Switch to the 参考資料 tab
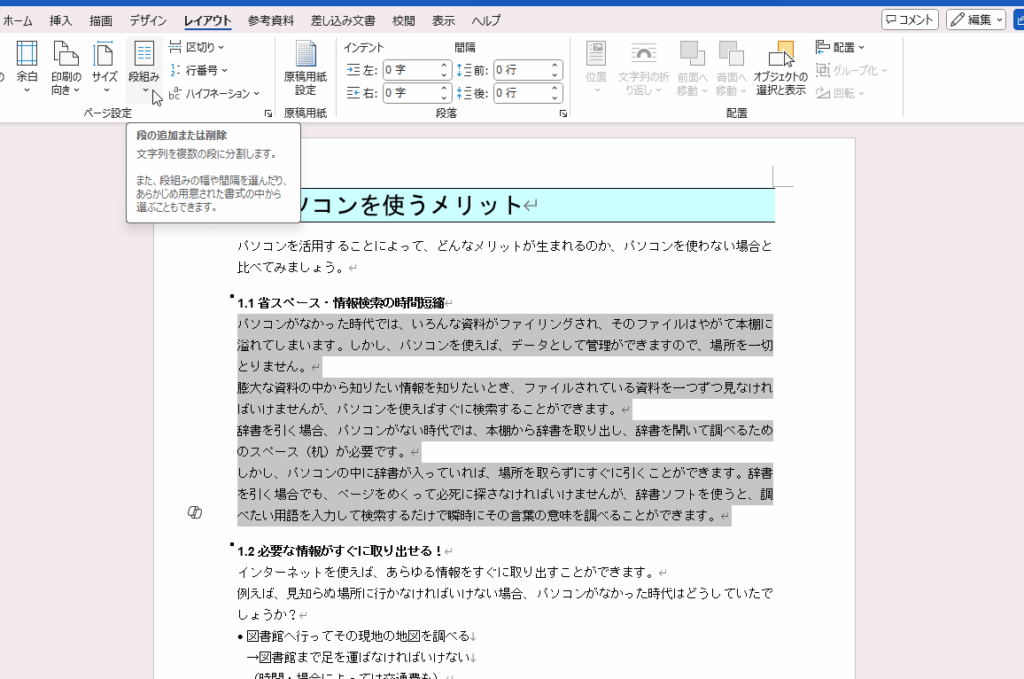1024x679 pixels. pos(271,20)
